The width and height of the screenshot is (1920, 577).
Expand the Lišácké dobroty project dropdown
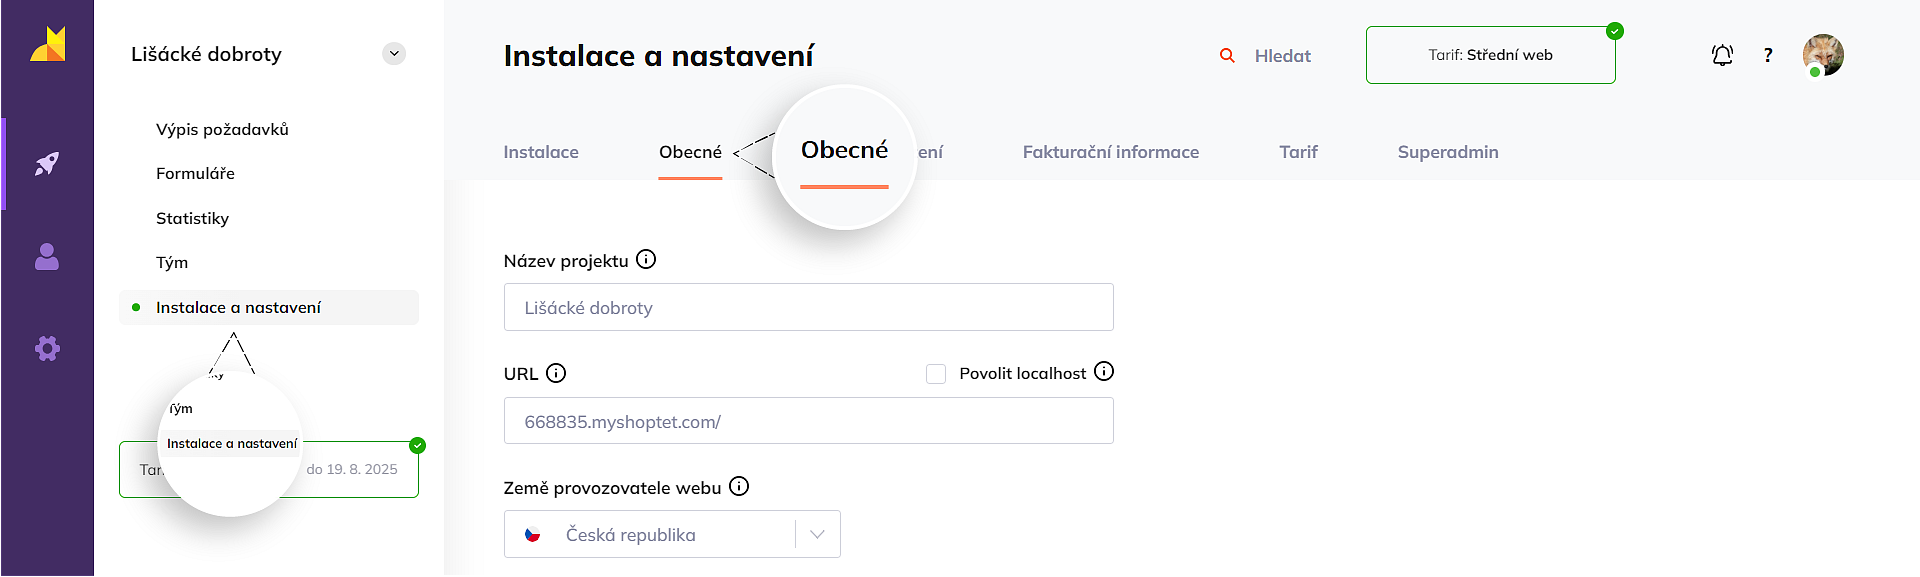(x=394, y=54)
